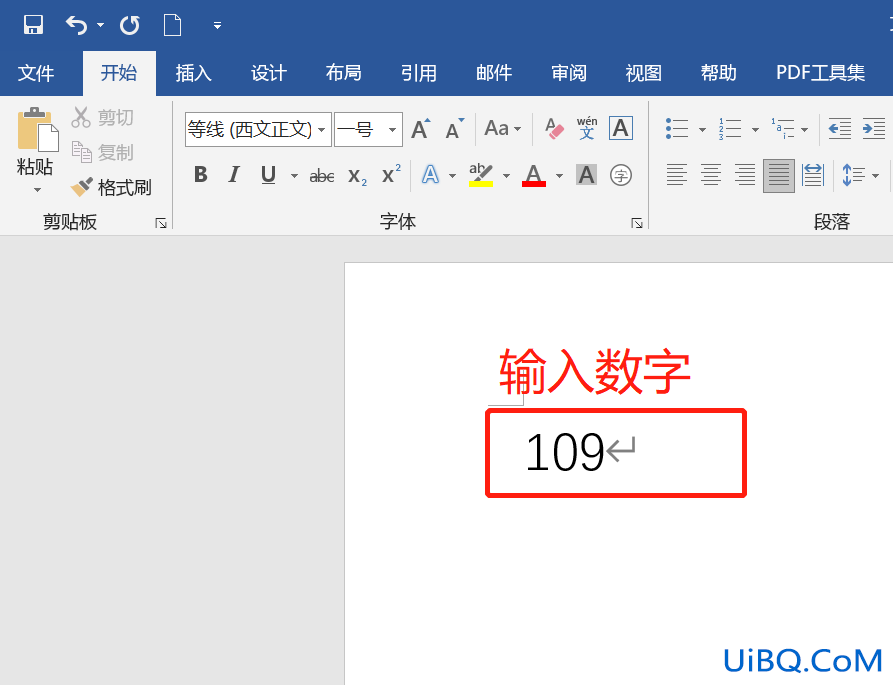The image size is (893, 685).
Task: Expand the numbering library dropdown arrow
Action: click(755, 130)
